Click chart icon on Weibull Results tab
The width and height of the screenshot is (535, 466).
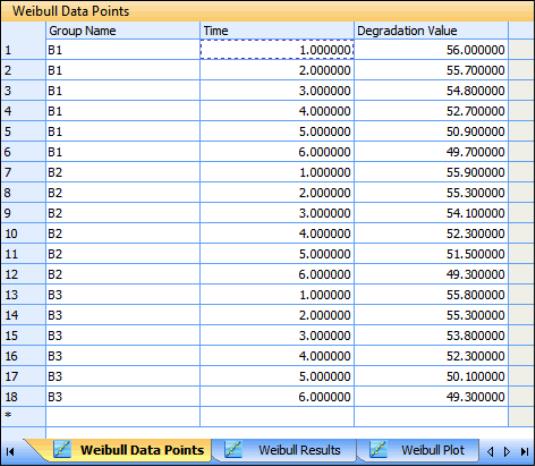(233, 449)
